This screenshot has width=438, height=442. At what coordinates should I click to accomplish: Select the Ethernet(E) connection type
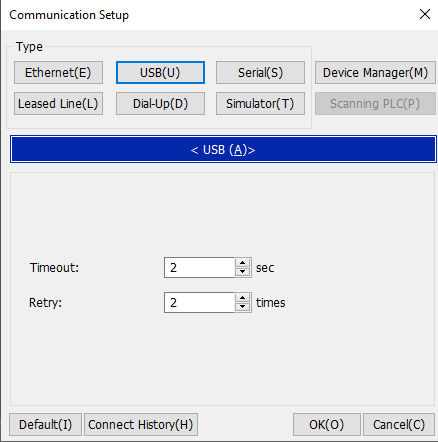pyautogui.click(x=58, y=72)
